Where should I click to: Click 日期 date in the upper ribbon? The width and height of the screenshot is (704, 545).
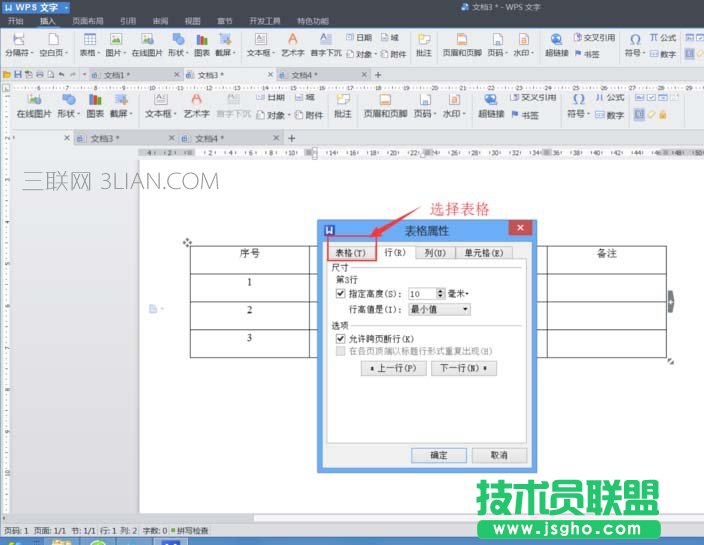(x=359, y=38)
